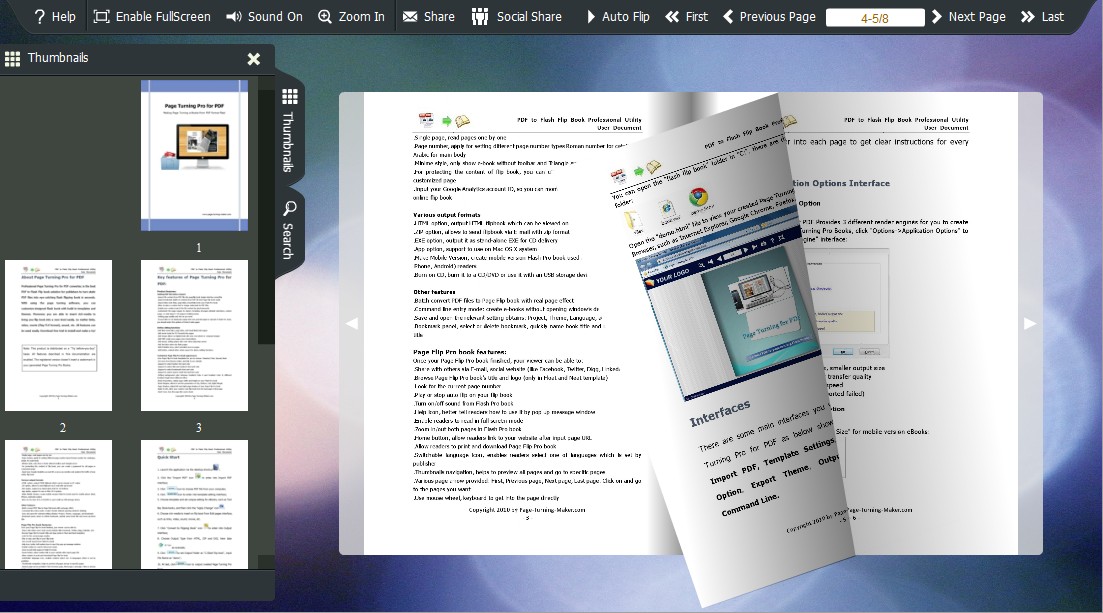The width and height of the screenshot is (1103, 613).
Task: Select the vertical Search side tab
Action: (289, 231)
